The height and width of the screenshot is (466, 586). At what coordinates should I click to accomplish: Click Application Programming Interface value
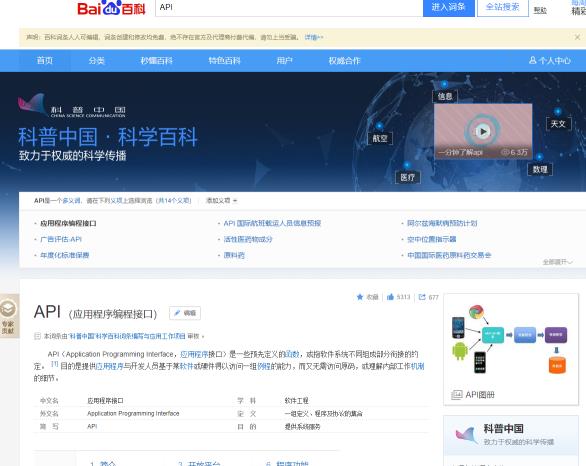coord(133,414)
